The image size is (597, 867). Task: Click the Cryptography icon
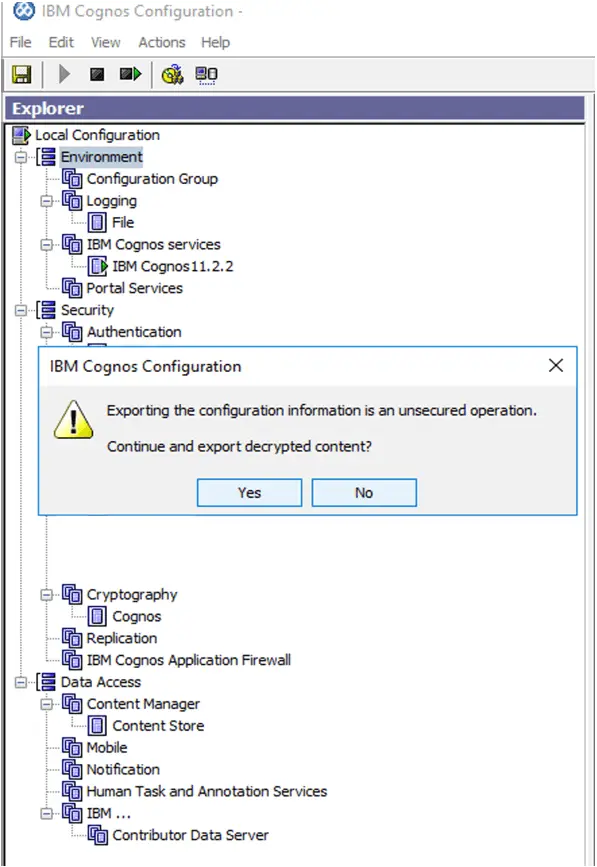(72, 594)
